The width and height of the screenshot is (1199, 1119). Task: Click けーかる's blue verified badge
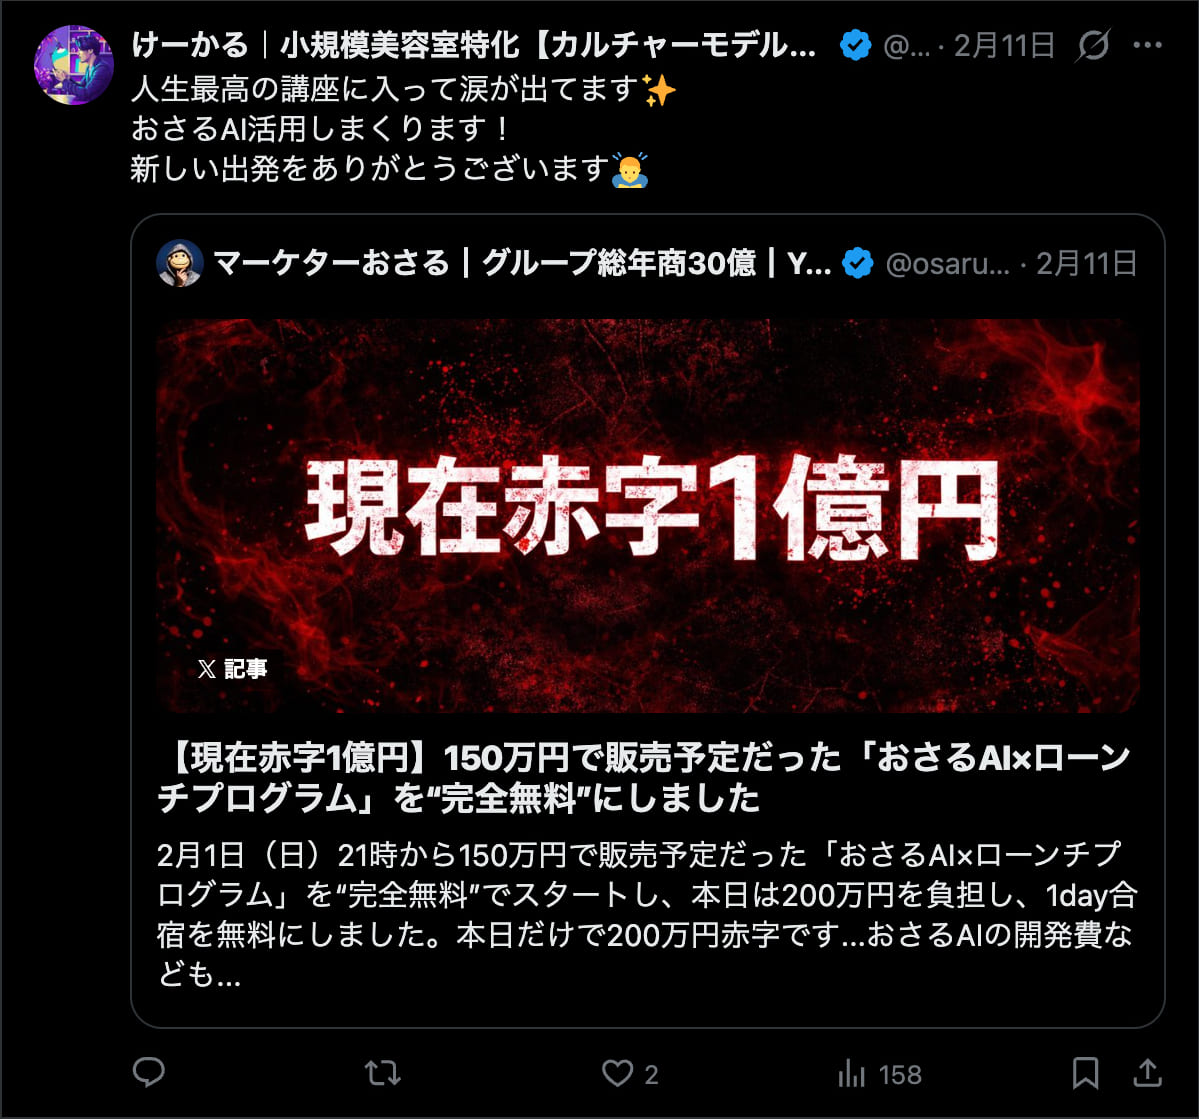click(856, 45)
